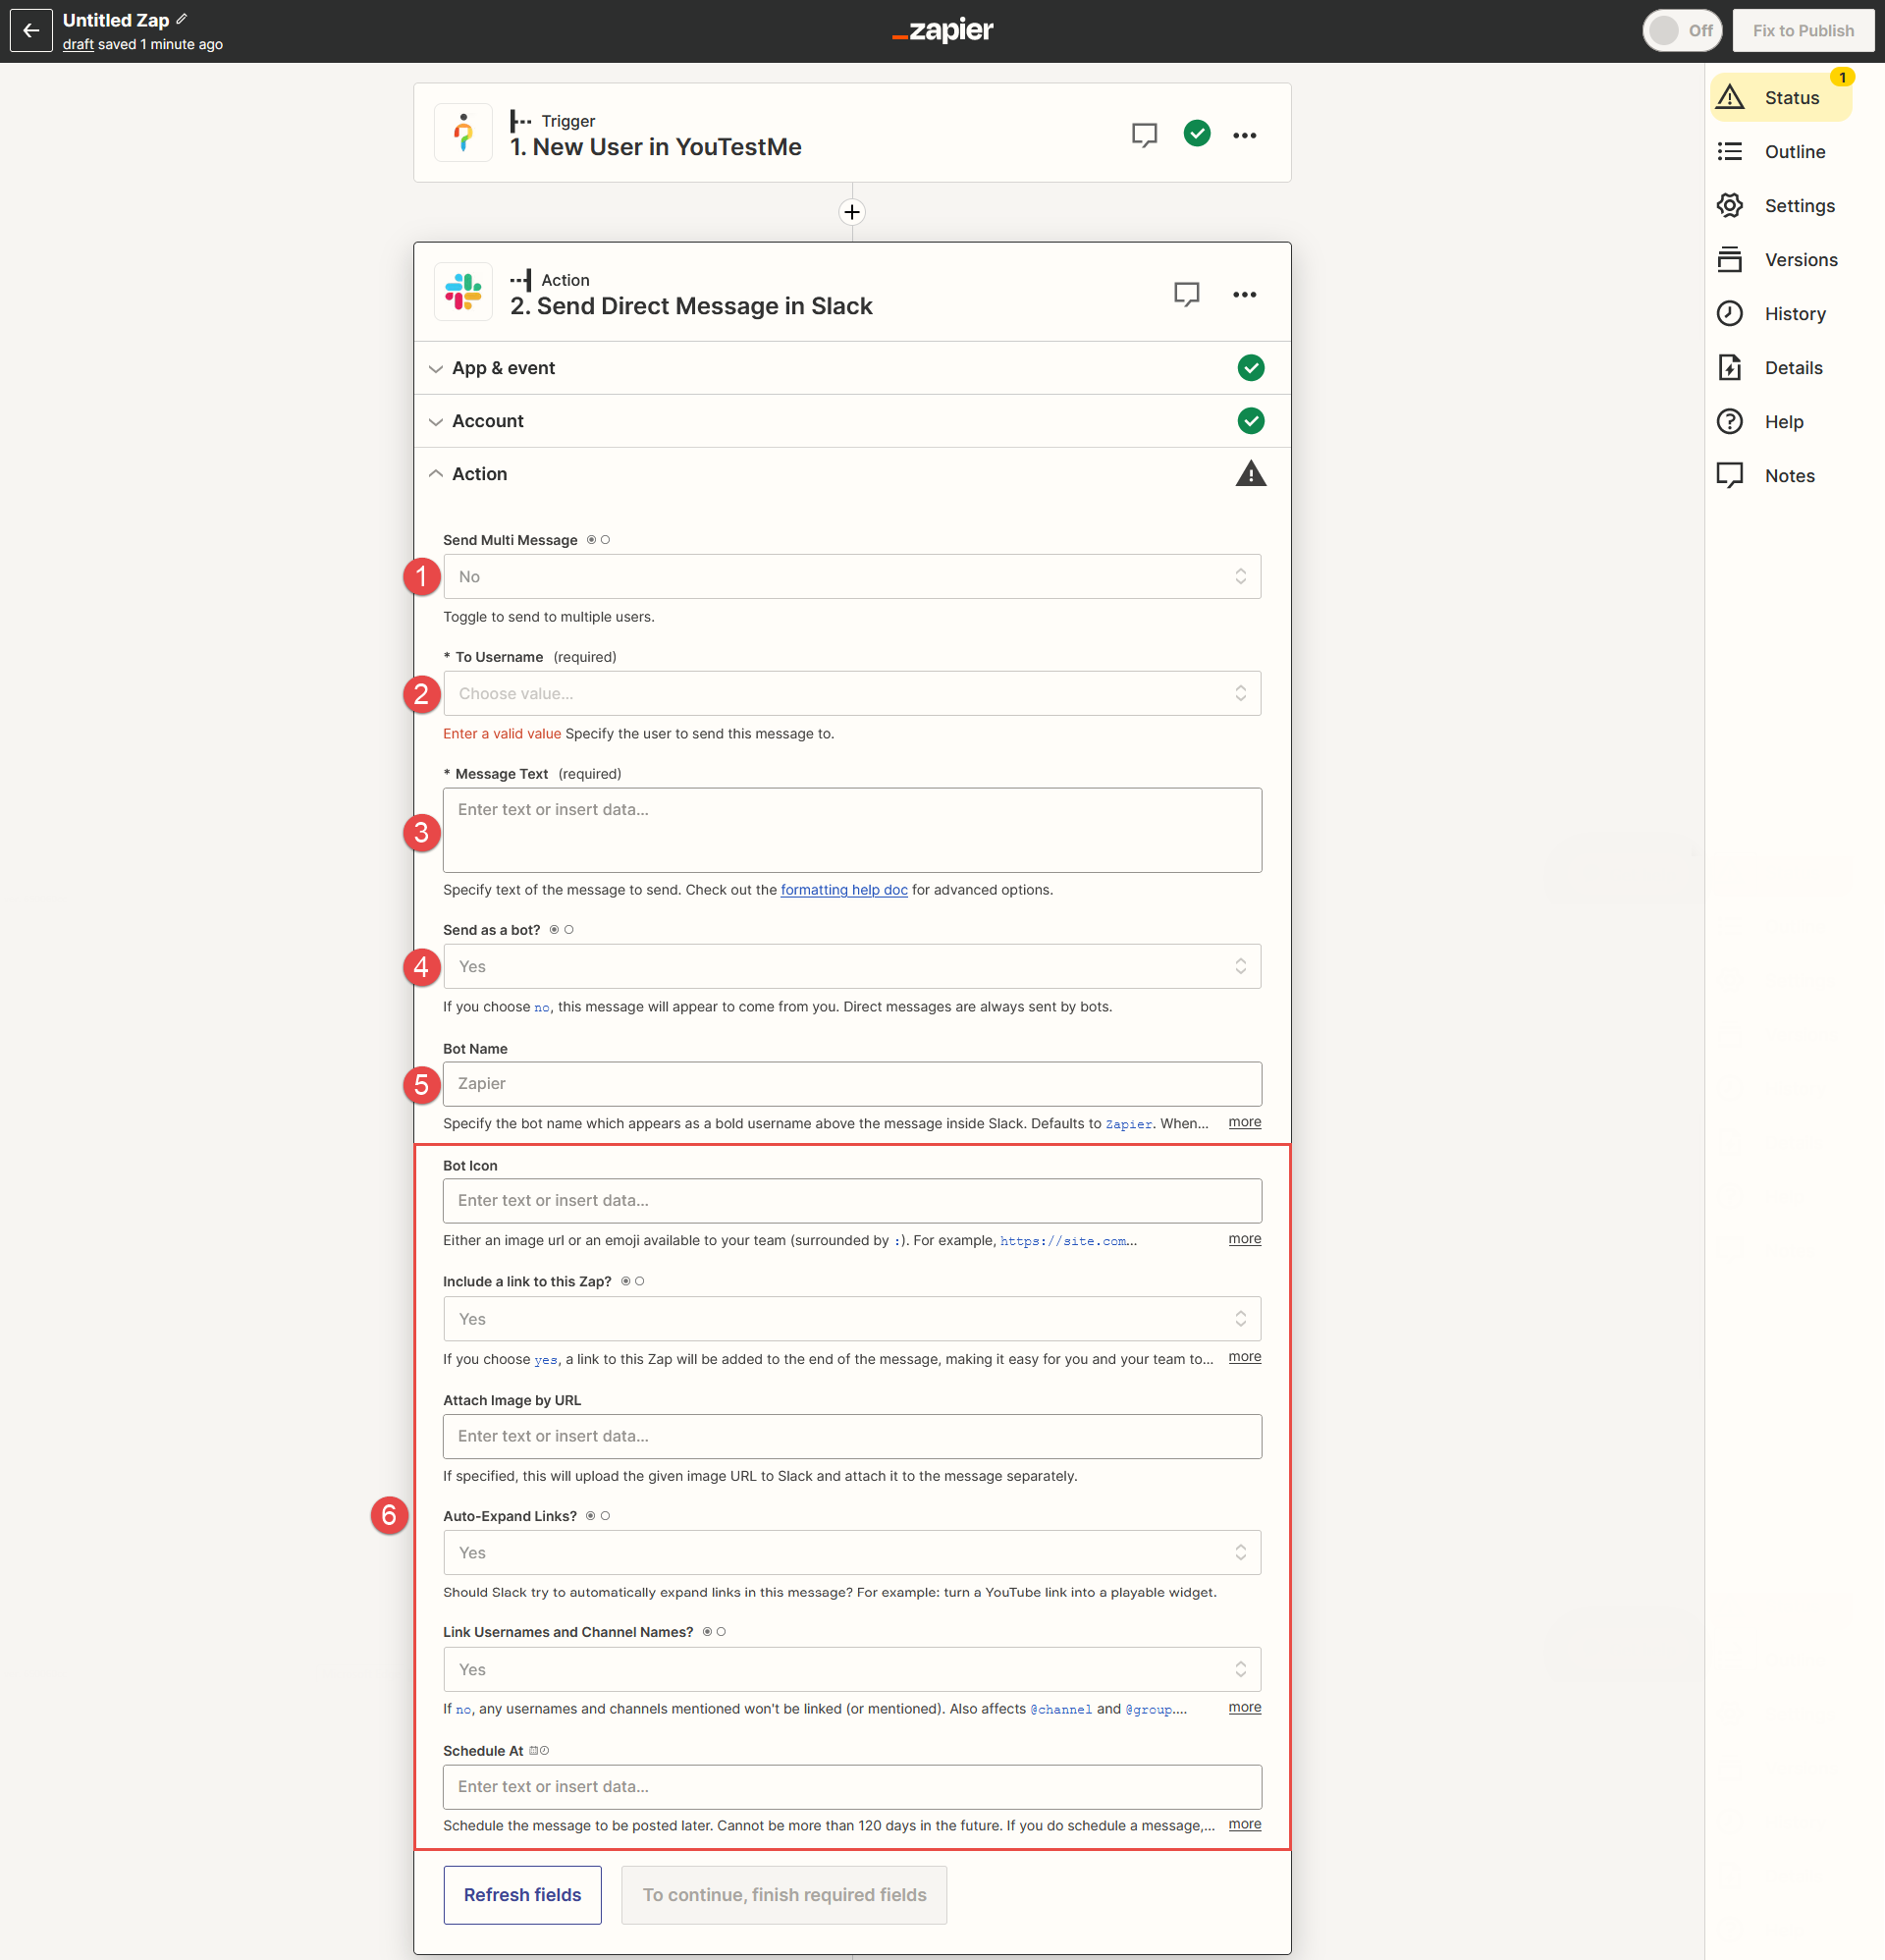The width and height of the screenshot is (1885, 1960).
Task: Select Link Usernames field mode toggle
Action: 714,1633
